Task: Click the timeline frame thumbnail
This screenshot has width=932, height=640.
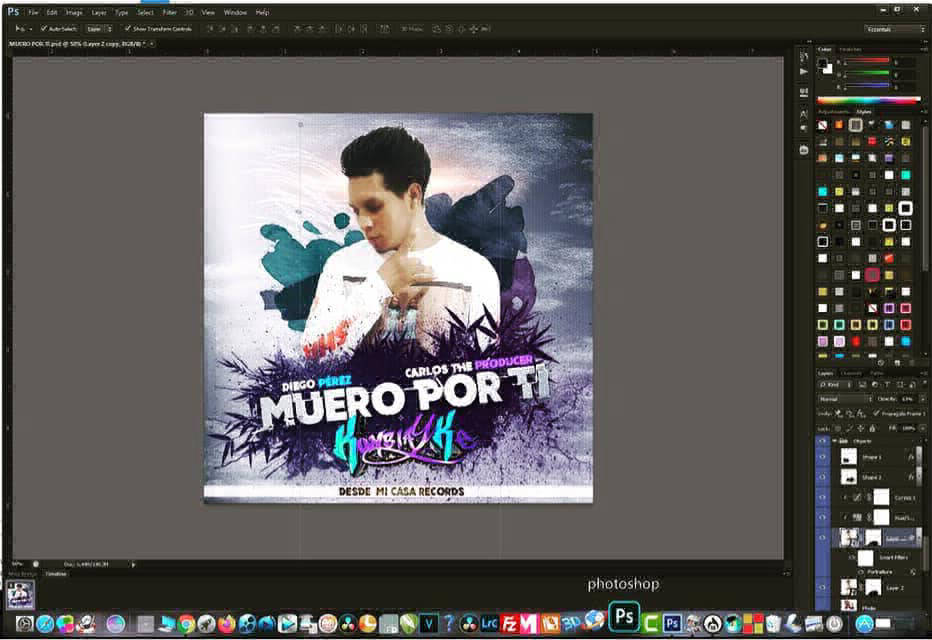Action: [20, 594]
